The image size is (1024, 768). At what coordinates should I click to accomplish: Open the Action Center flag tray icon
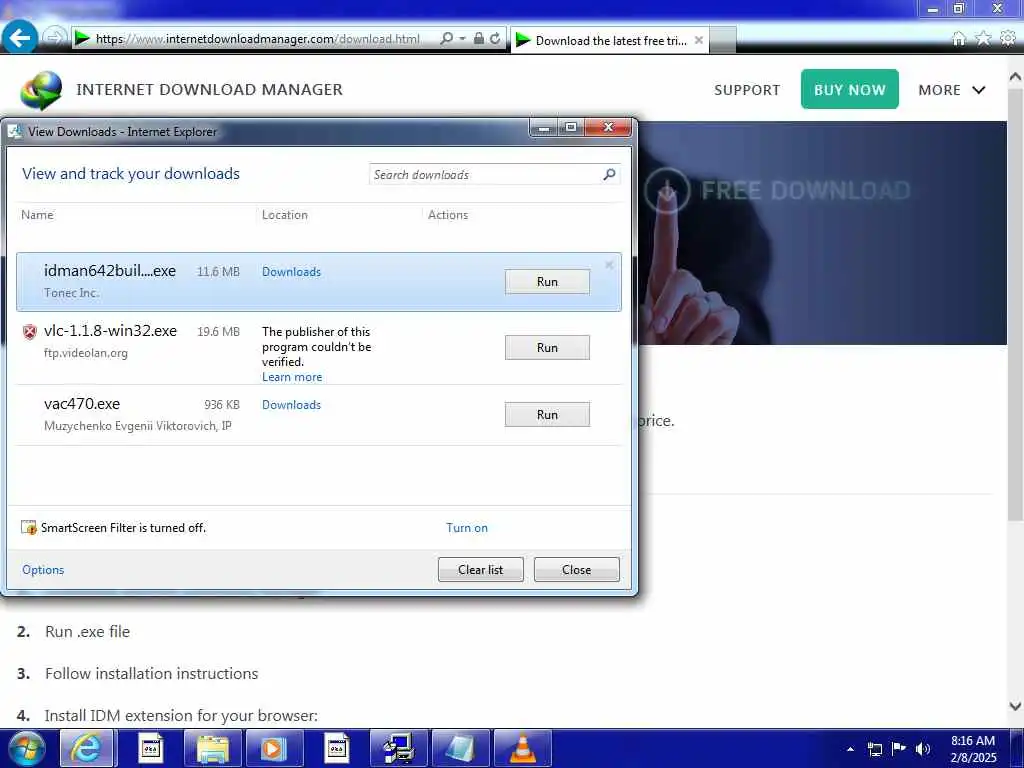click(x=899, y=748)
